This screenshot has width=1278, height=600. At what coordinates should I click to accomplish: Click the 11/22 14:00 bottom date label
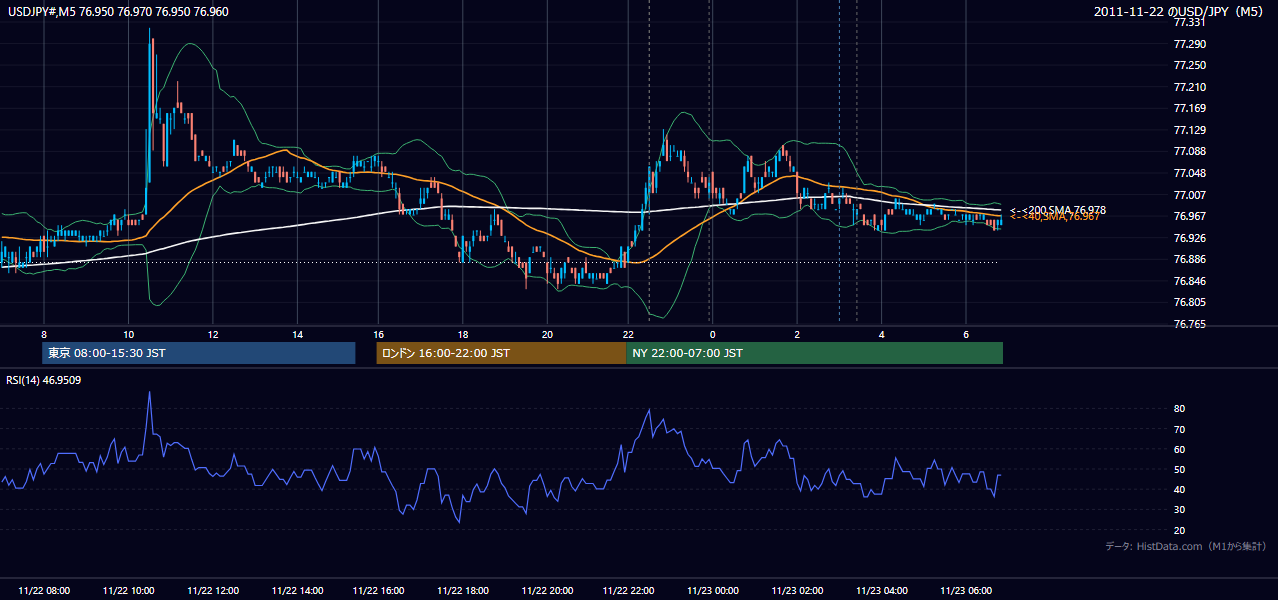pos(297,591)
